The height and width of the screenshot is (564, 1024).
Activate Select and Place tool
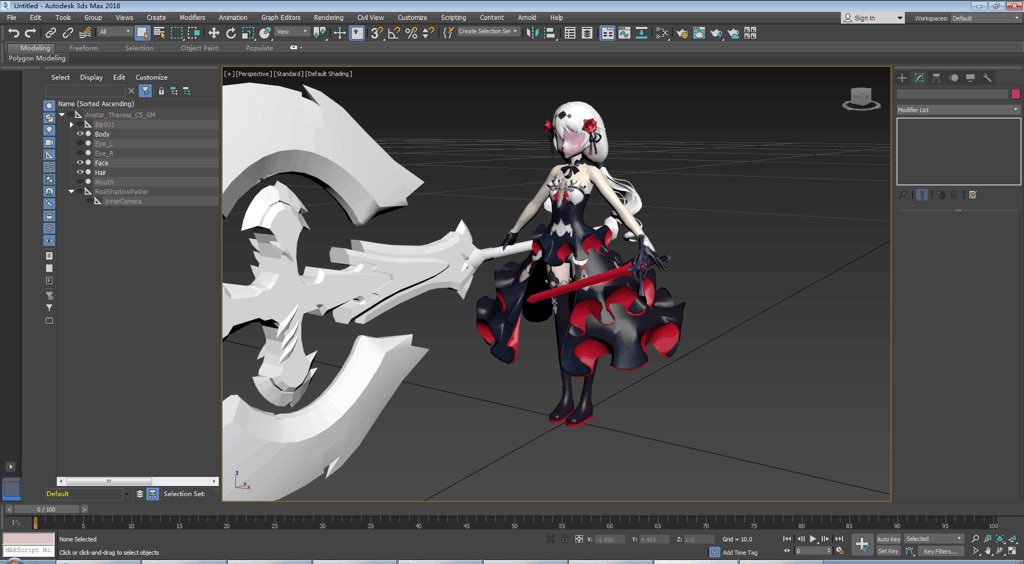click(264, 33)
